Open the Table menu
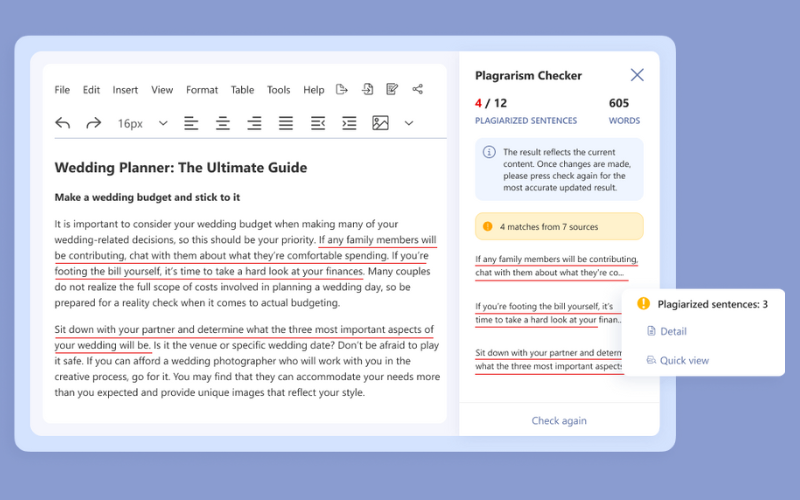 click(242, 90)
